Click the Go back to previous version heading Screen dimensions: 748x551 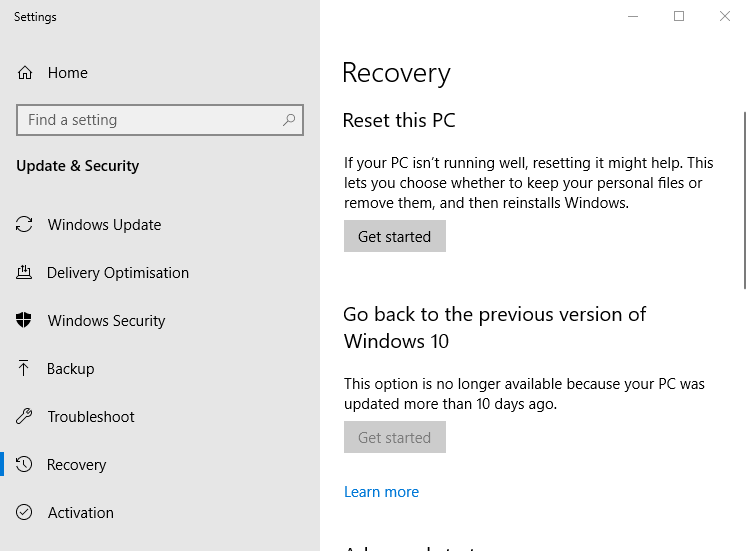494,328
